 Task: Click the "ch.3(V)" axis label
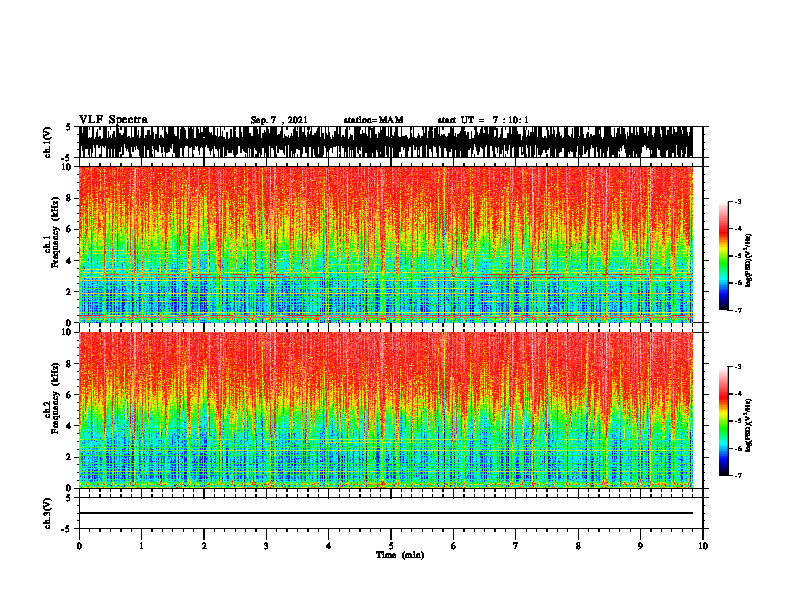[x=47, y=513]
